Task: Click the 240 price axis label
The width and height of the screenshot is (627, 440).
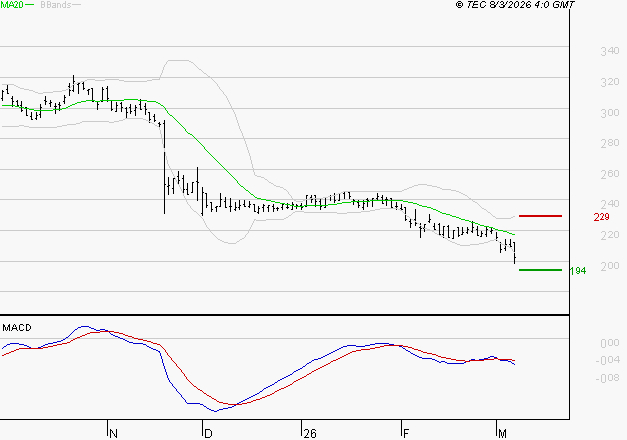Action: coord(610,204)
